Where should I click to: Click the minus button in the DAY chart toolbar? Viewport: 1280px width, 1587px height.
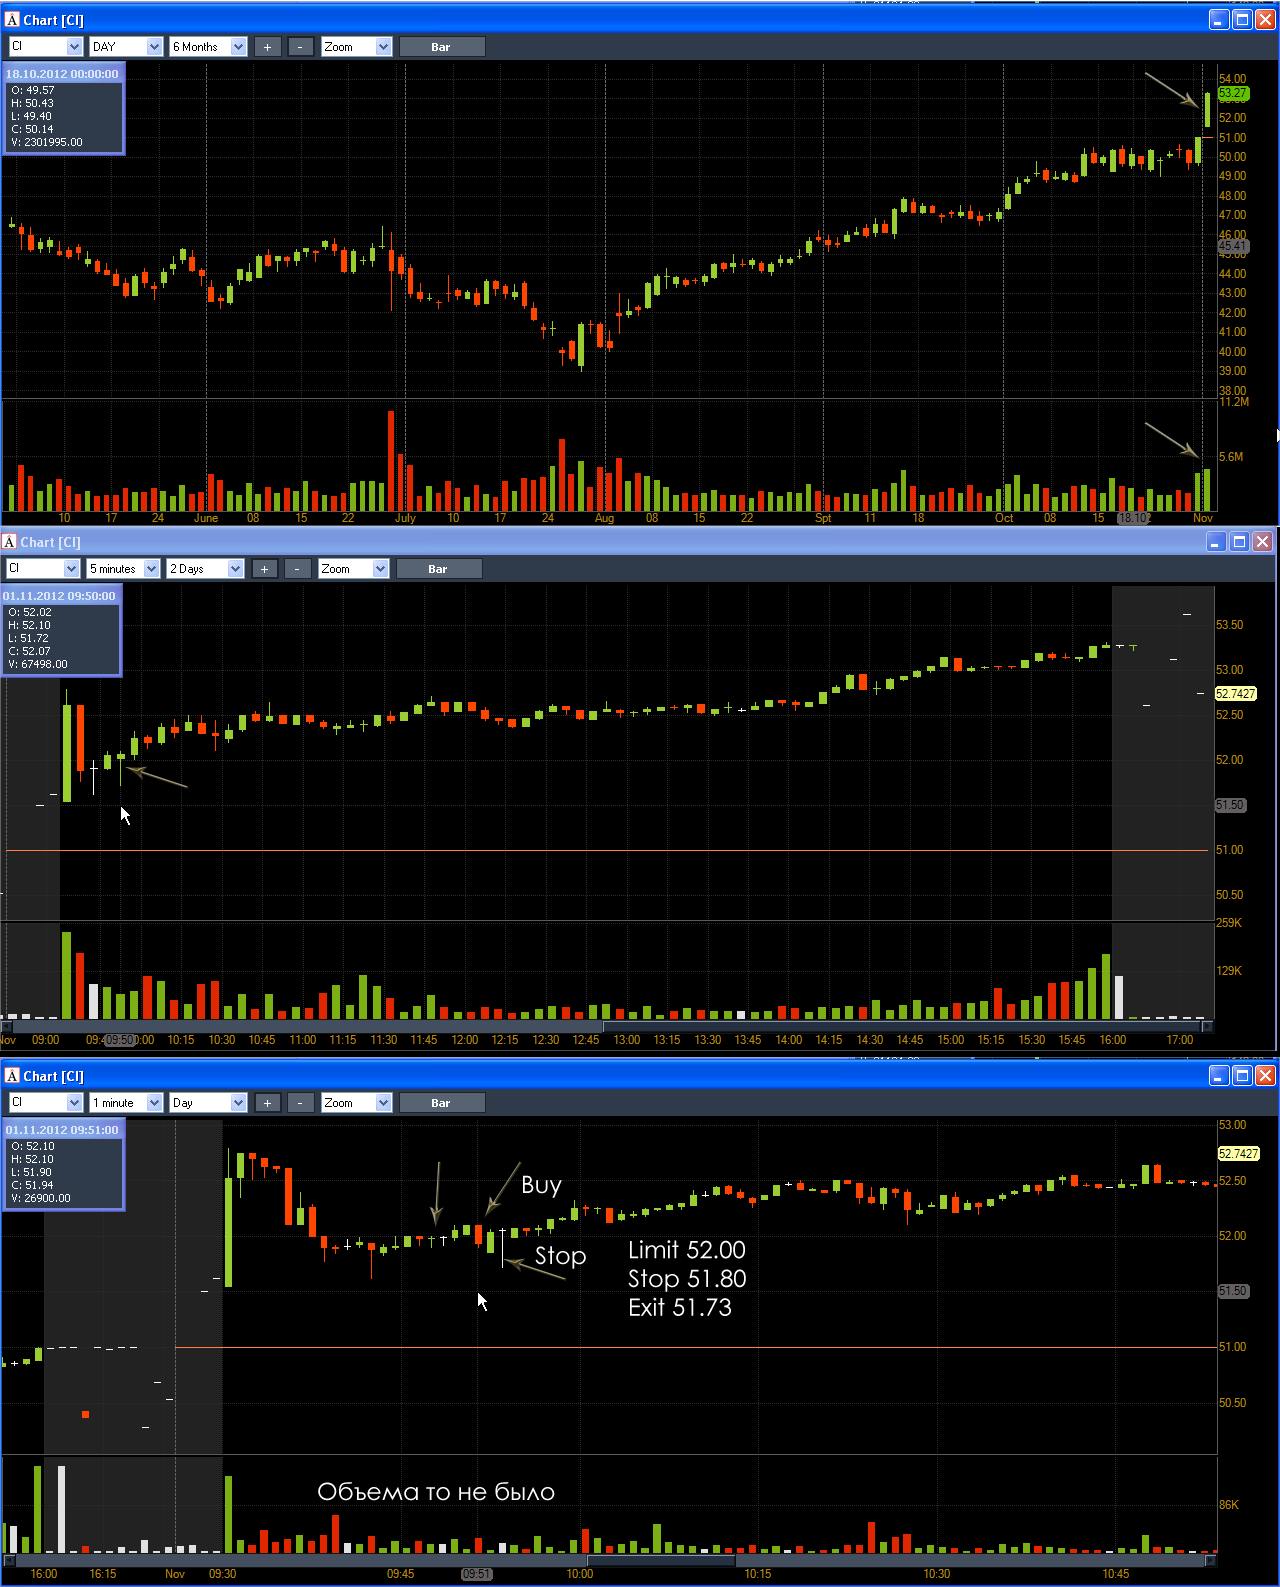[x=300, y=47]
